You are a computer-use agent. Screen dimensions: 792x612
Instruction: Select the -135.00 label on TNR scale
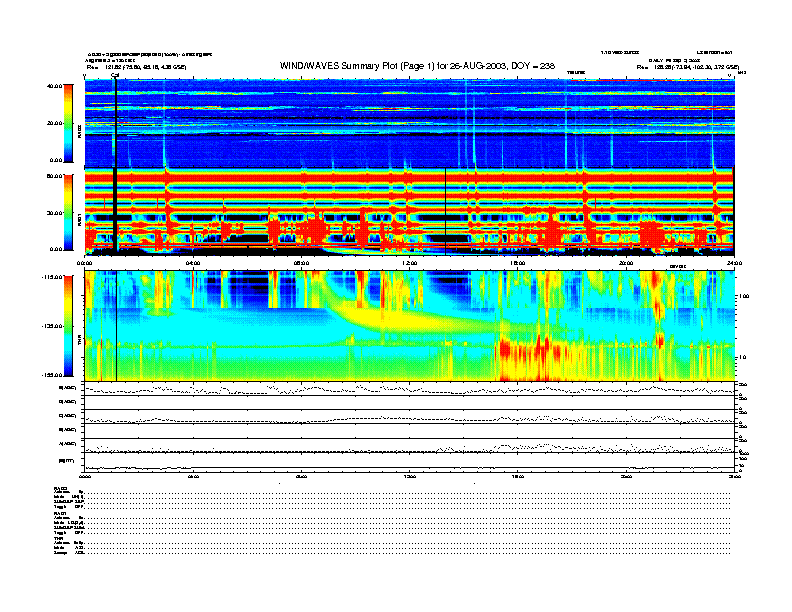(x=53, y=326)
